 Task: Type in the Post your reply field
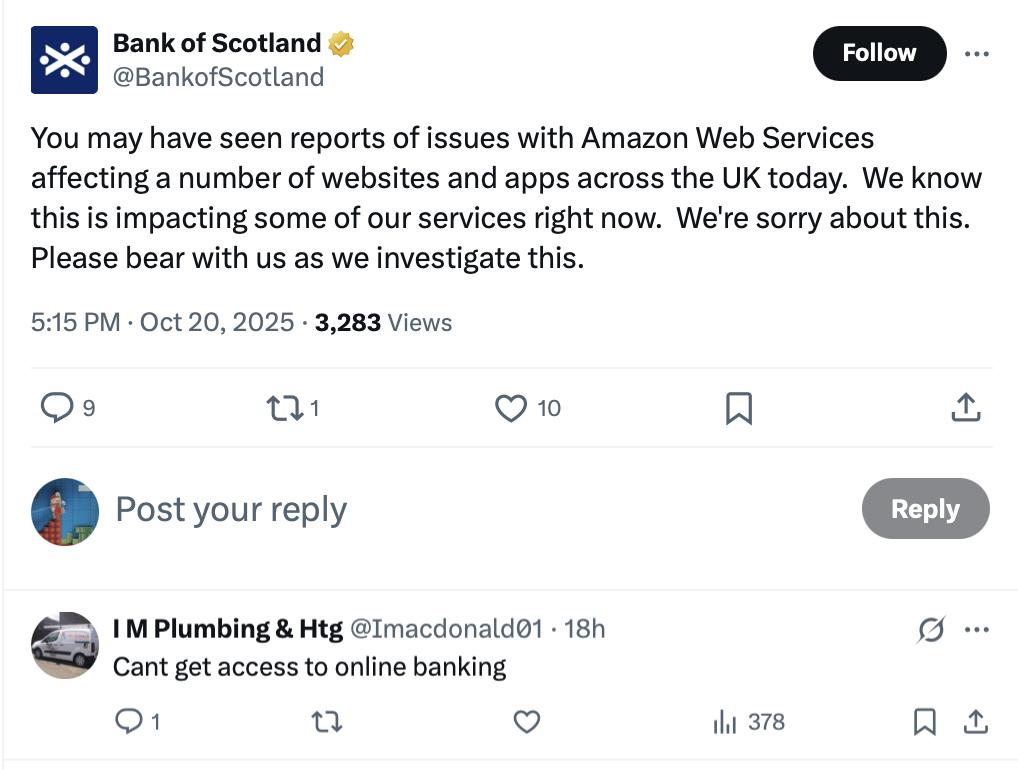pyautogui.click(x=400, y=510)
